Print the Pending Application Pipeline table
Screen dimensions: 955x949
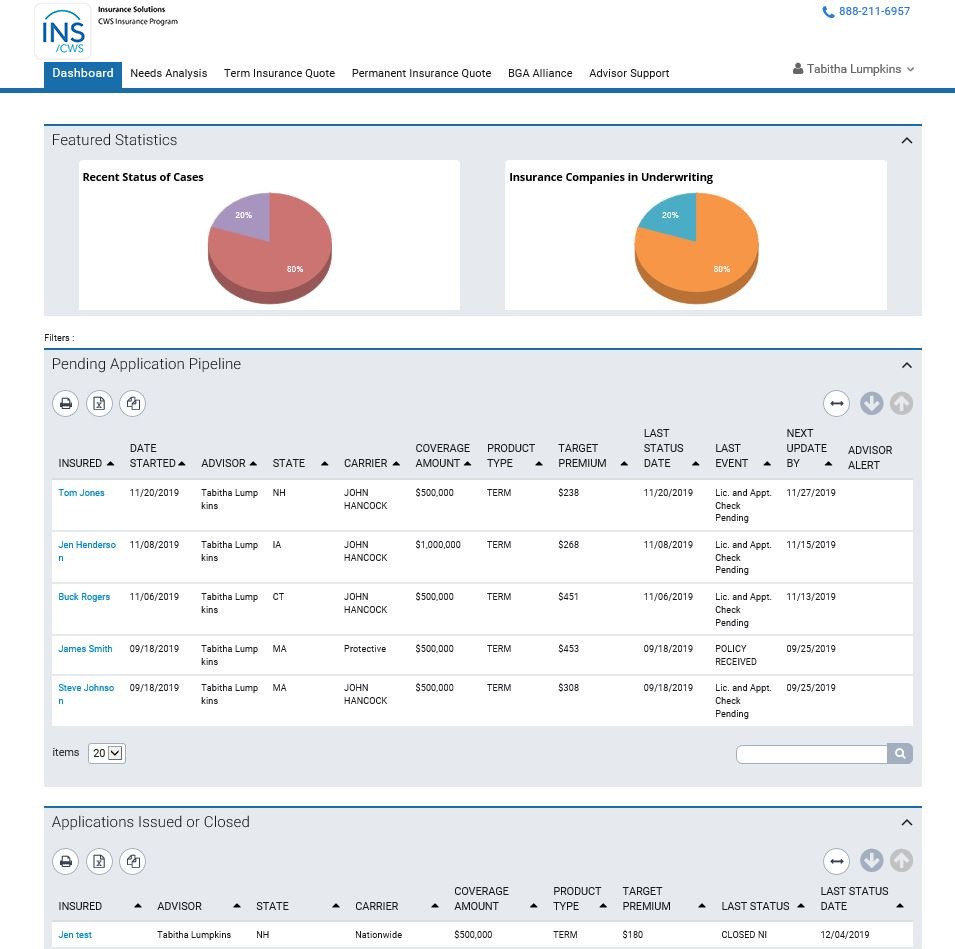coord(66,404)
